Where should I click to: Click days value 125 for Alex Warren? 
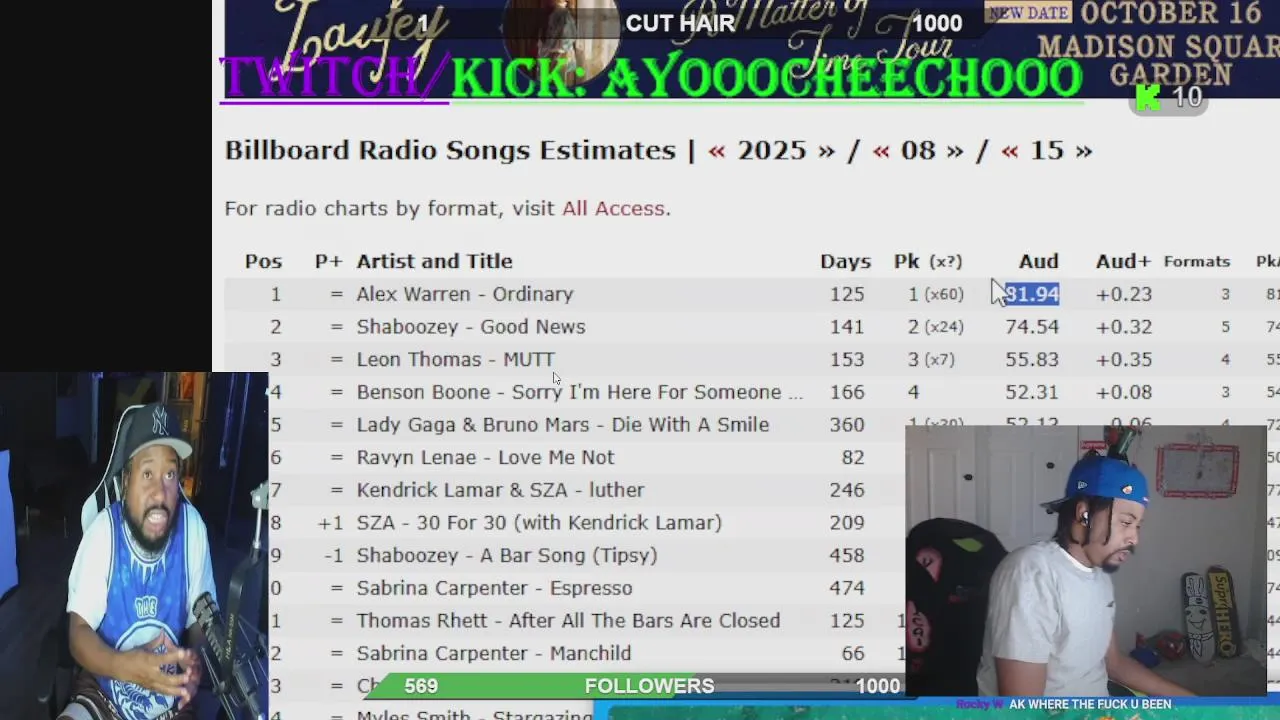pyautogui.click(x=847, y=294)
